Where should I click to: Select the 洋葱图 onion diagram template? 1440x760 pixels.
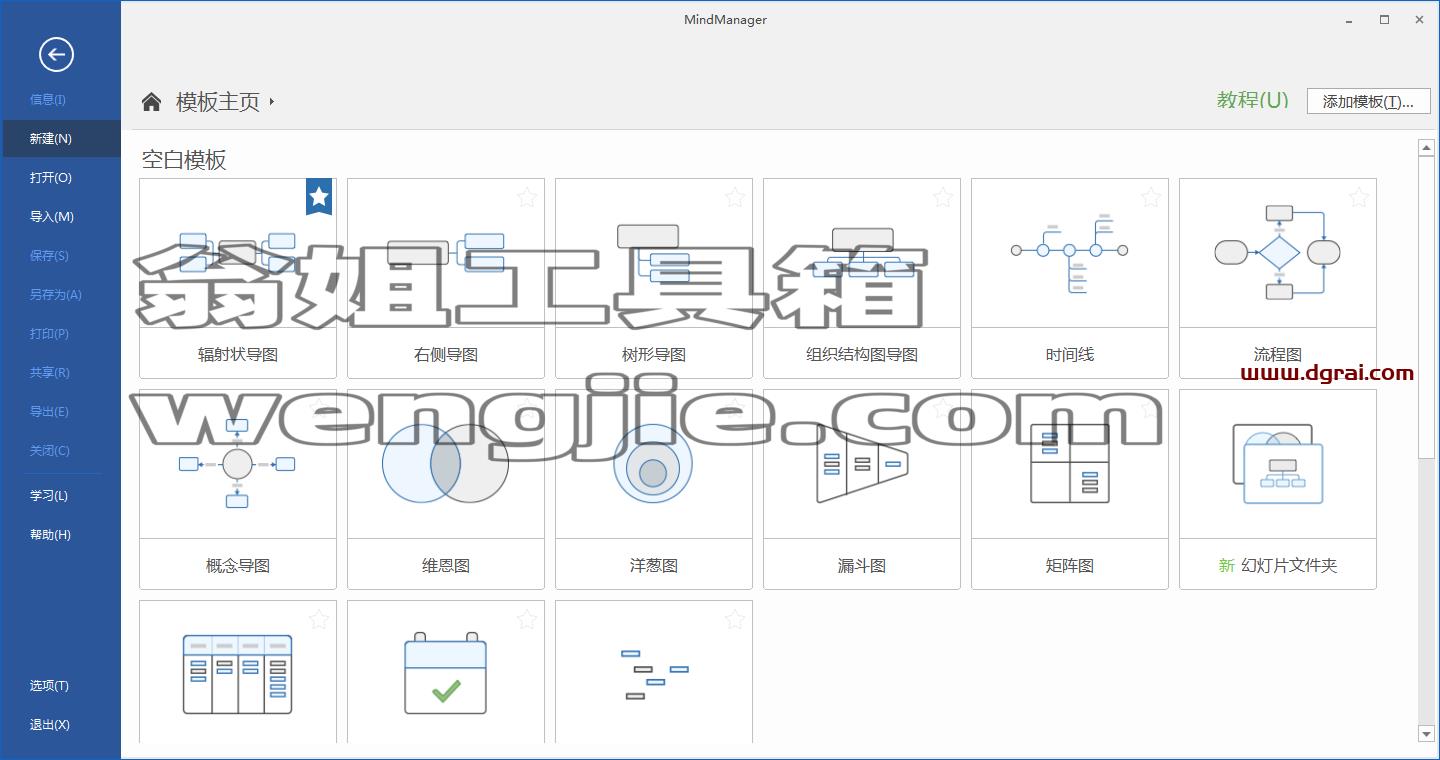click(x=654, y=489)
